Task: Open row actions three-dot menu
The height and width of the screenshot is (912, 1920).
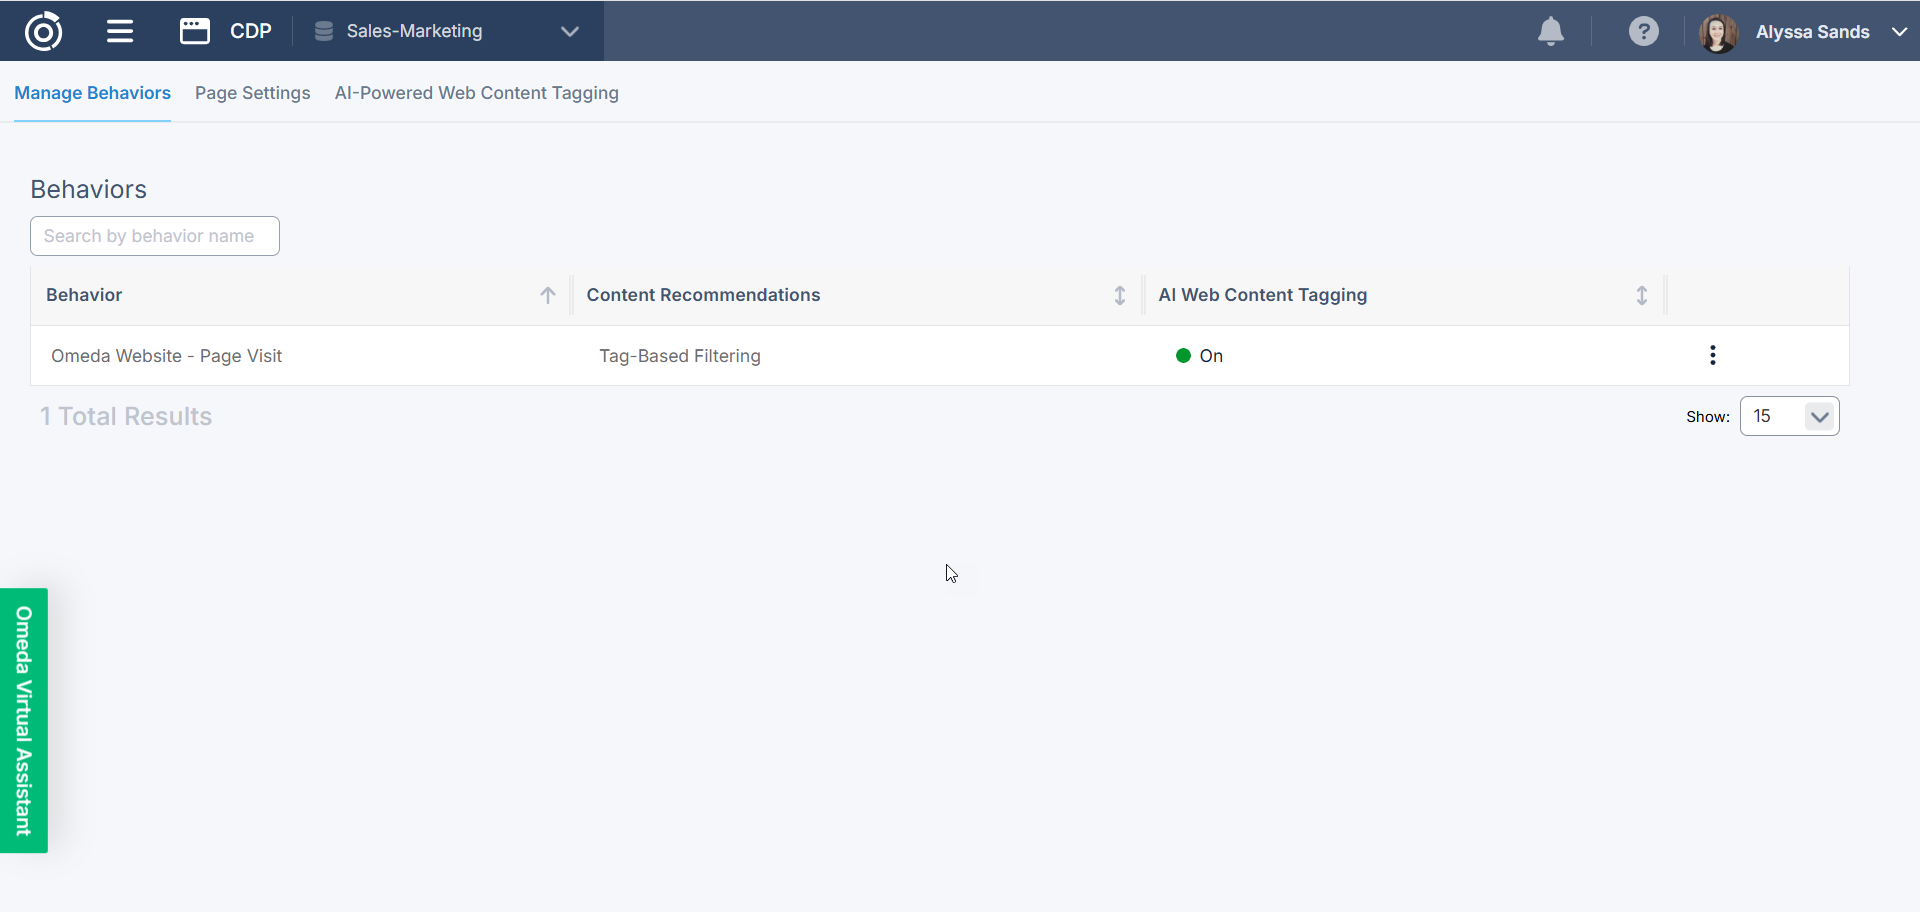Action: tap(1712, 355)
